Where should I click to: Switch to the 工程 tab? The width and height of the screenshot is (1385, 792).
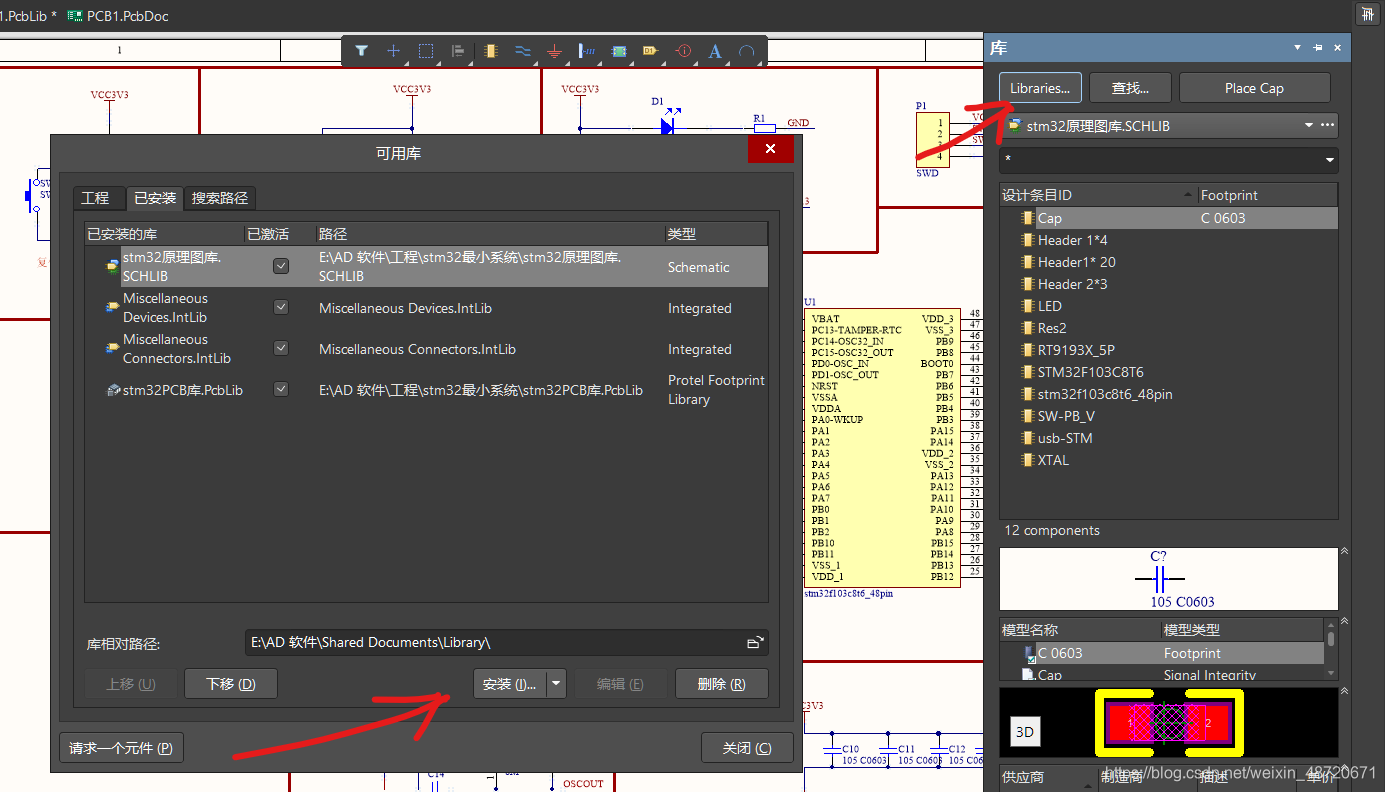(x=95, y=198)
